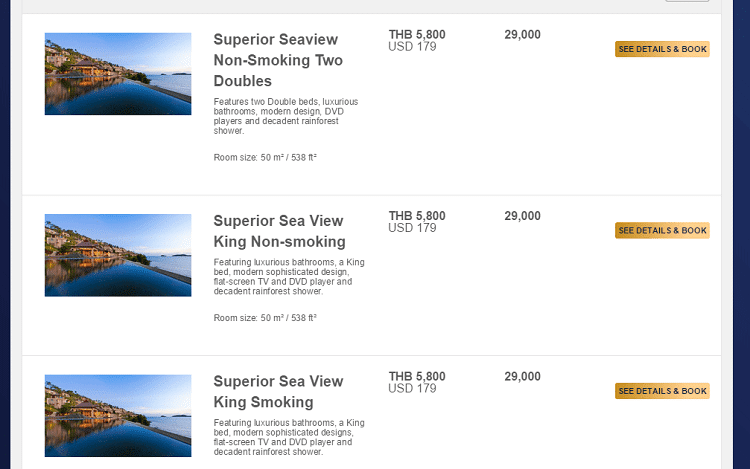Select THB 5,800 price for Two Doubles room
The image size is (750, 469).
[x=417, y=34]
